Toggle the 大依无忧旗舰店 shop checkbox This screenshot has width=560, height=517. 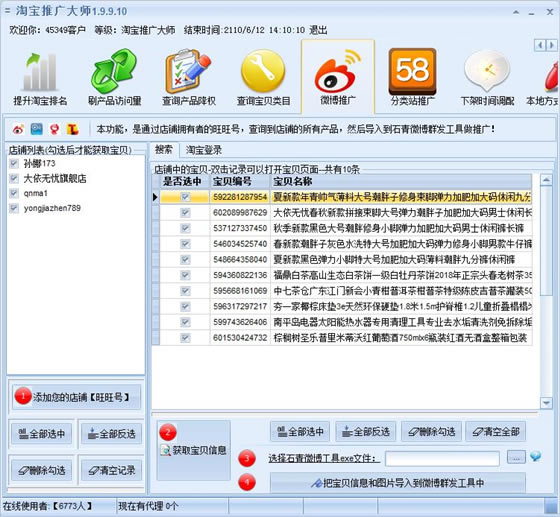[x=14, y=178]
